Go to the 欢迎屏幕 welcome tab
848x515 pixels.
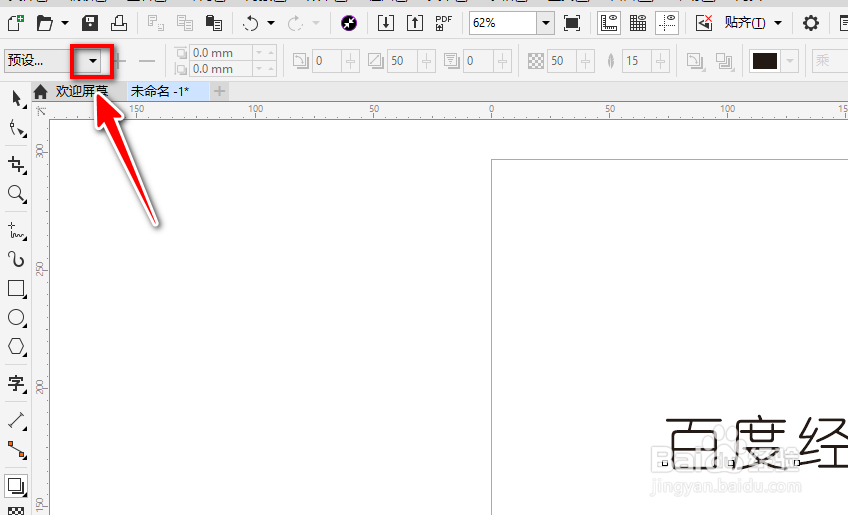pyautogui.click(x=82, y=91)
